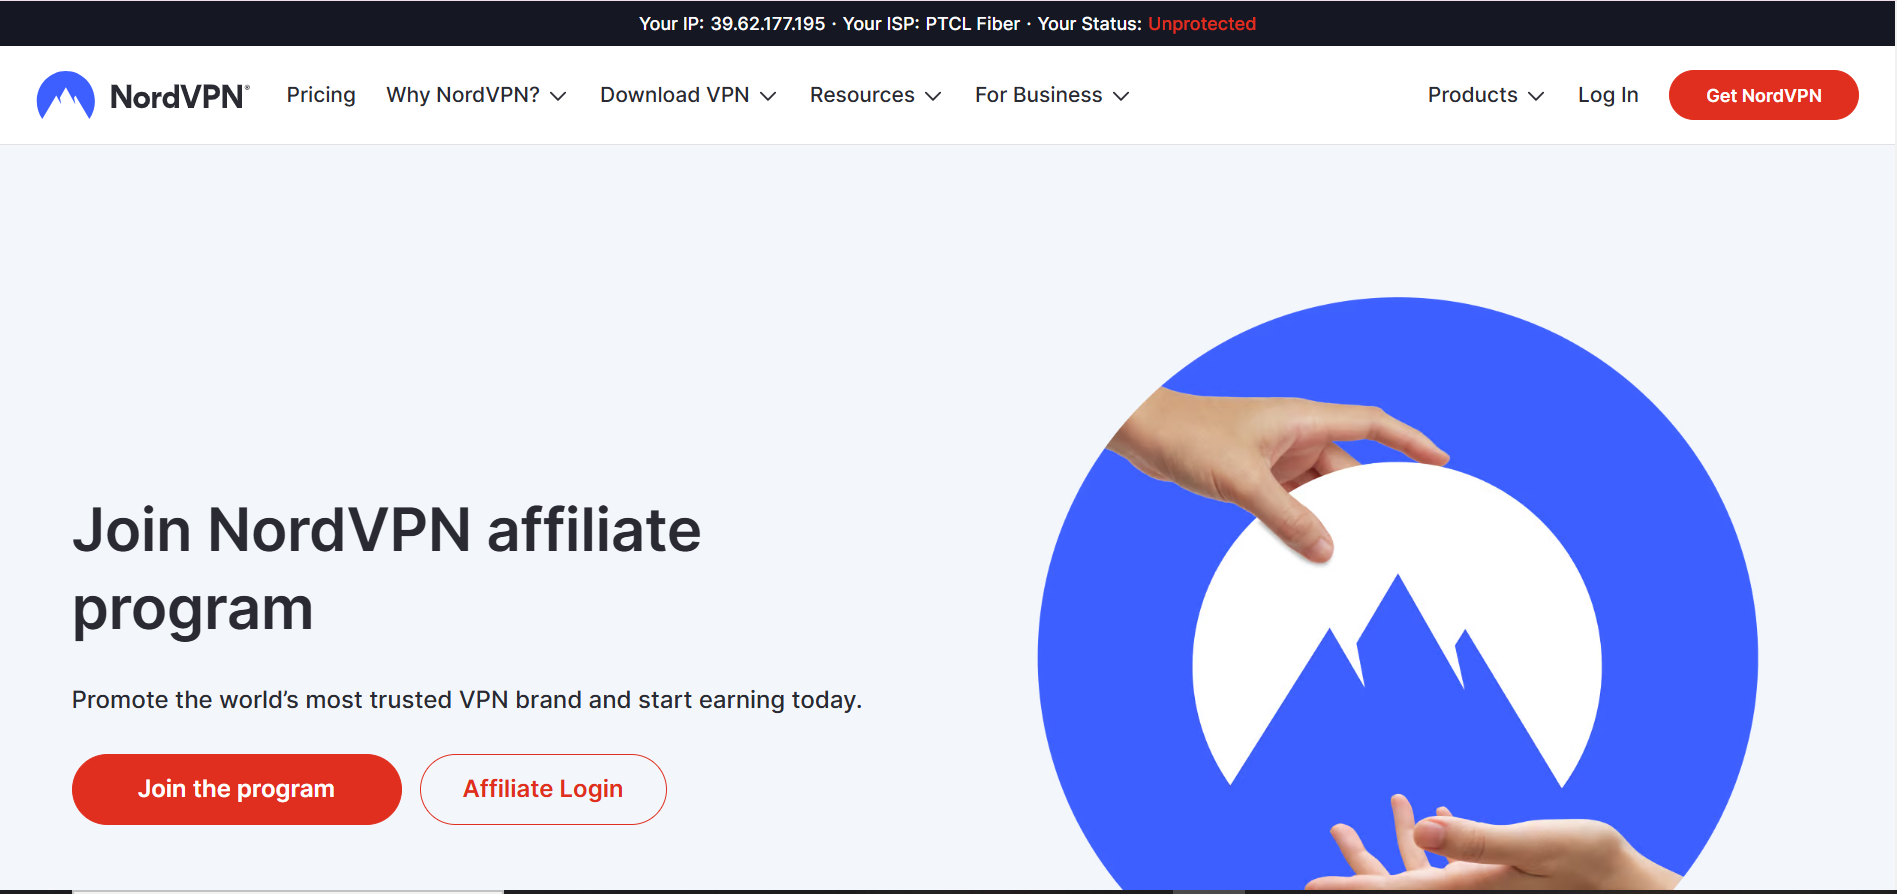Click the Promote the world's most trusted tagline
This screenshot has width=1897, height=894.
(x=467, y=700)
